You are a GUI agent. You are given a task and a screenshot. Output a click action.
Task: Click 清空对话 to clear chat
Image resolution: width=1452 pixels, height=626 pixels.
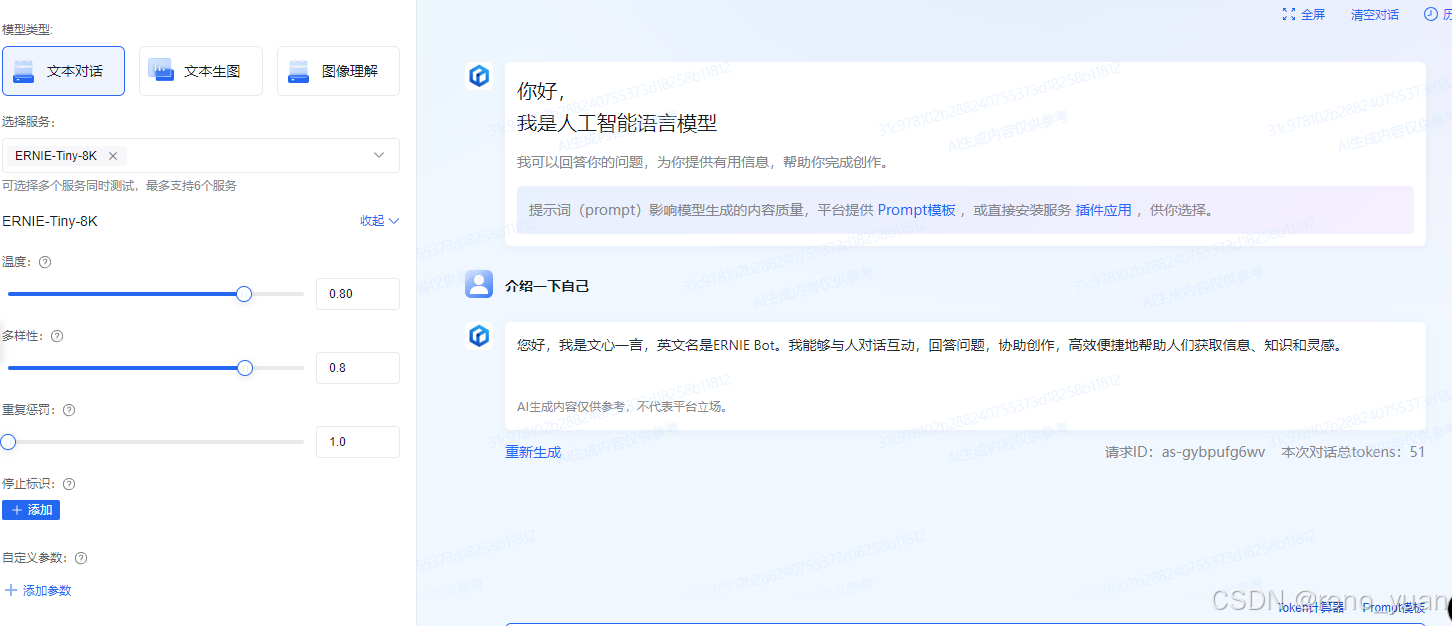(x=1375, y=15)
